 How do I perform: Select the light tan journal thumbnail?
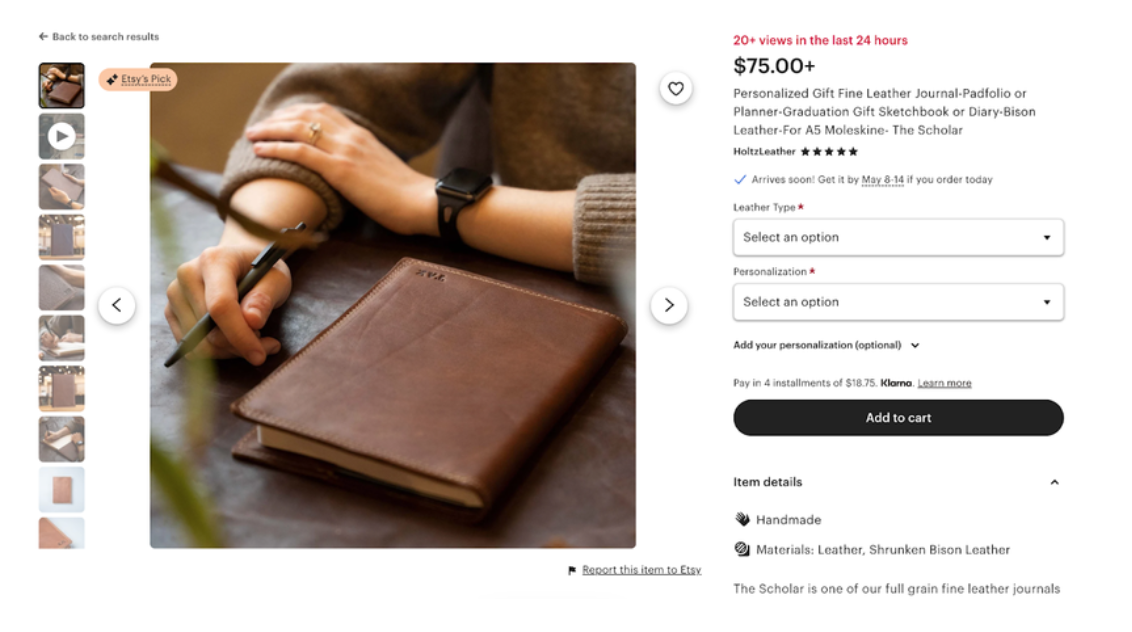point(61,490)
